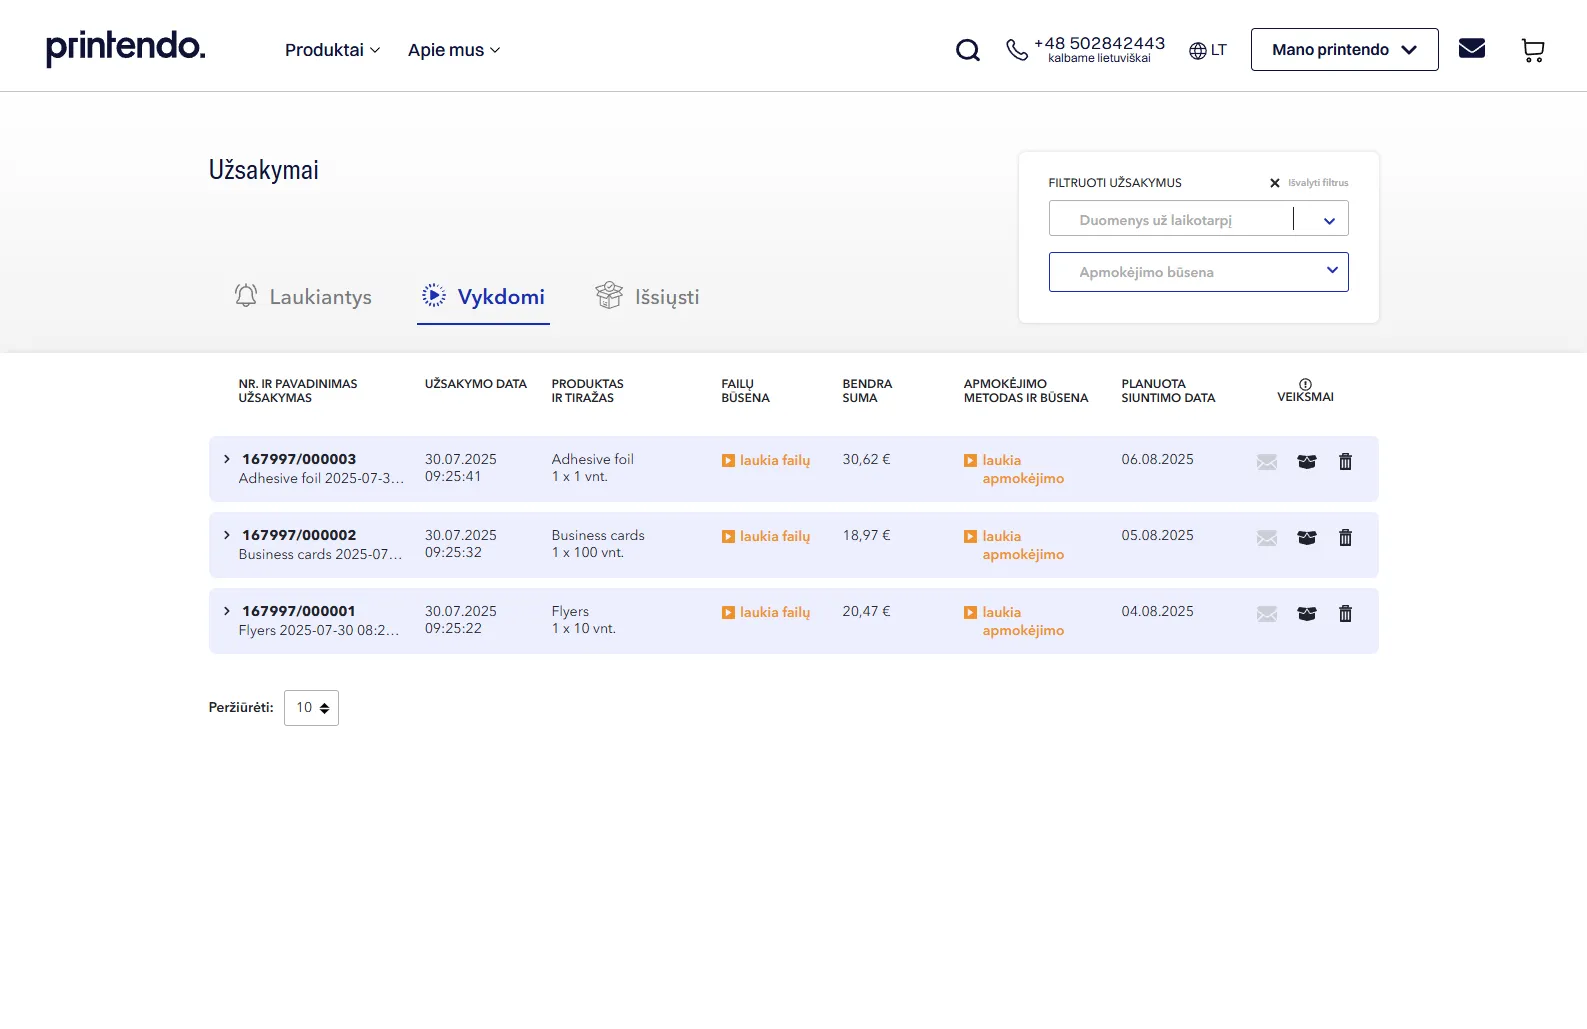Click trash icon for Business cards order

(1345, 538)
